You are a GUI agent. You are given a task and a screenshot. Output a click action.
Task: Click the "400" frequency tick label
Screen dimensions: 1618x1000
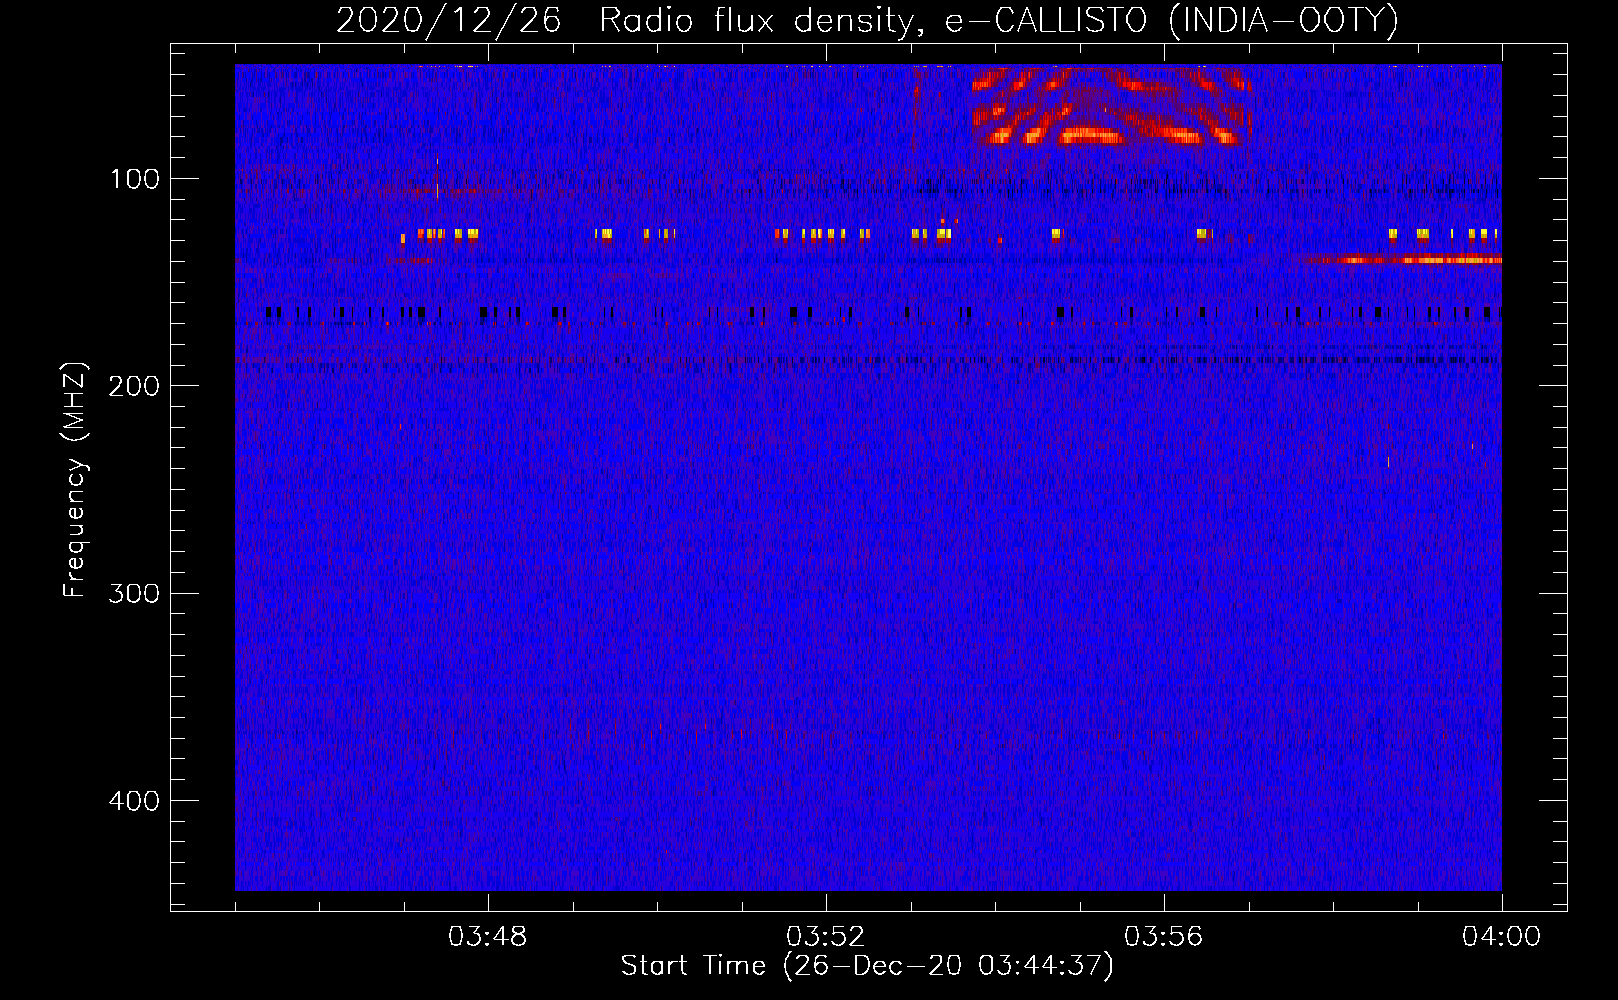135,801
